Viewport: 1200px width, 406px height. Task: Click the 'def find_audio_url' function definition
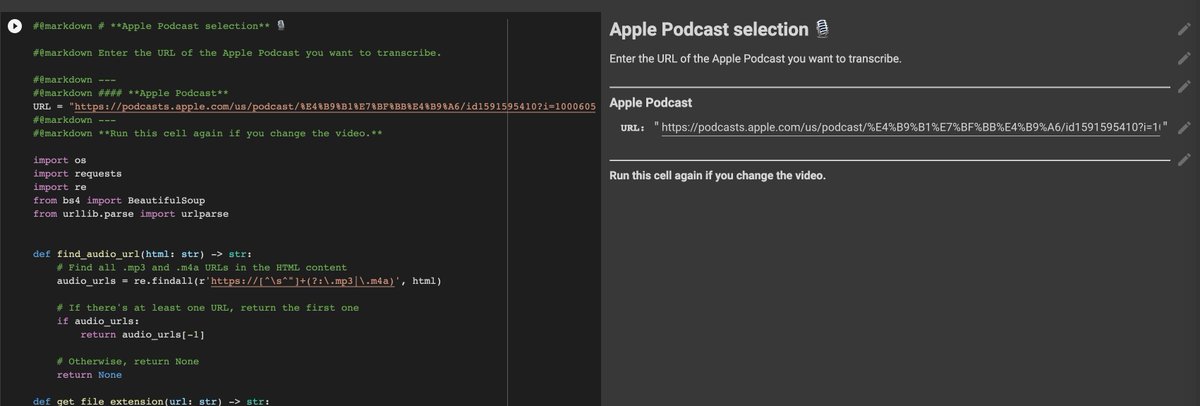pyautogui.click(x=142, y=254)
